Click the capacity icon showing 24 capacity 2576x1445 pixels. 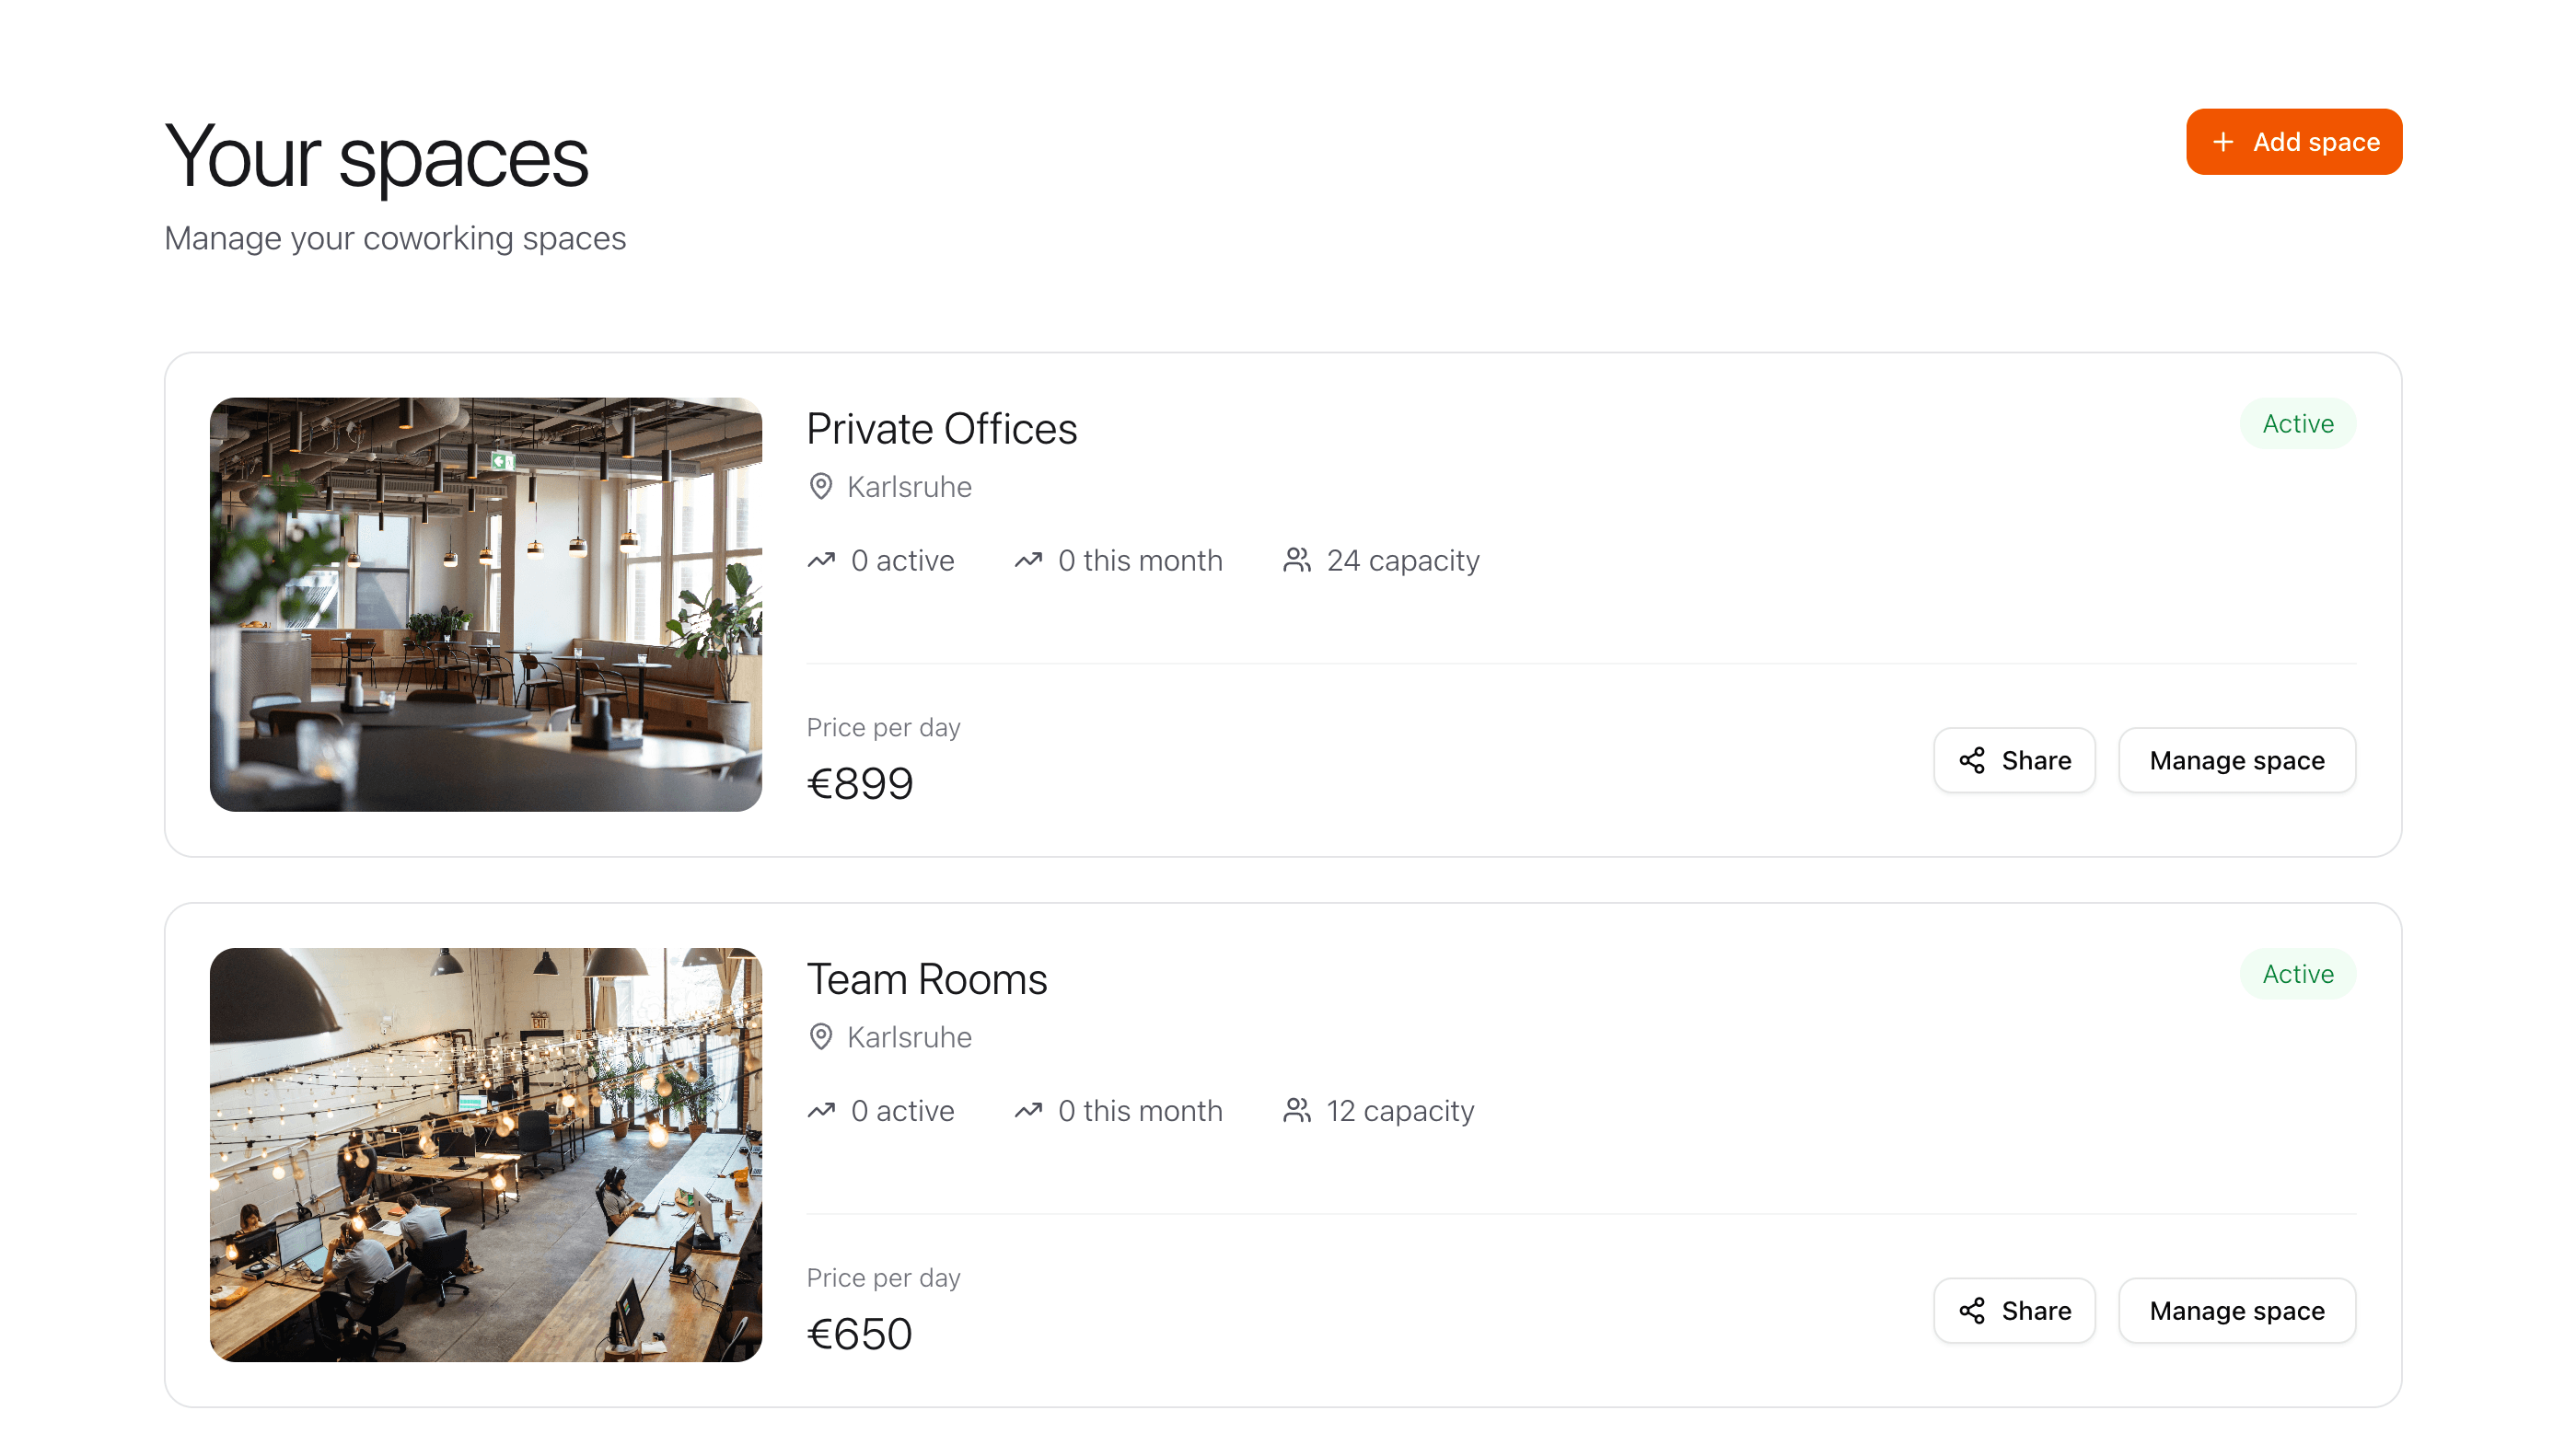tap(1296, 560)
